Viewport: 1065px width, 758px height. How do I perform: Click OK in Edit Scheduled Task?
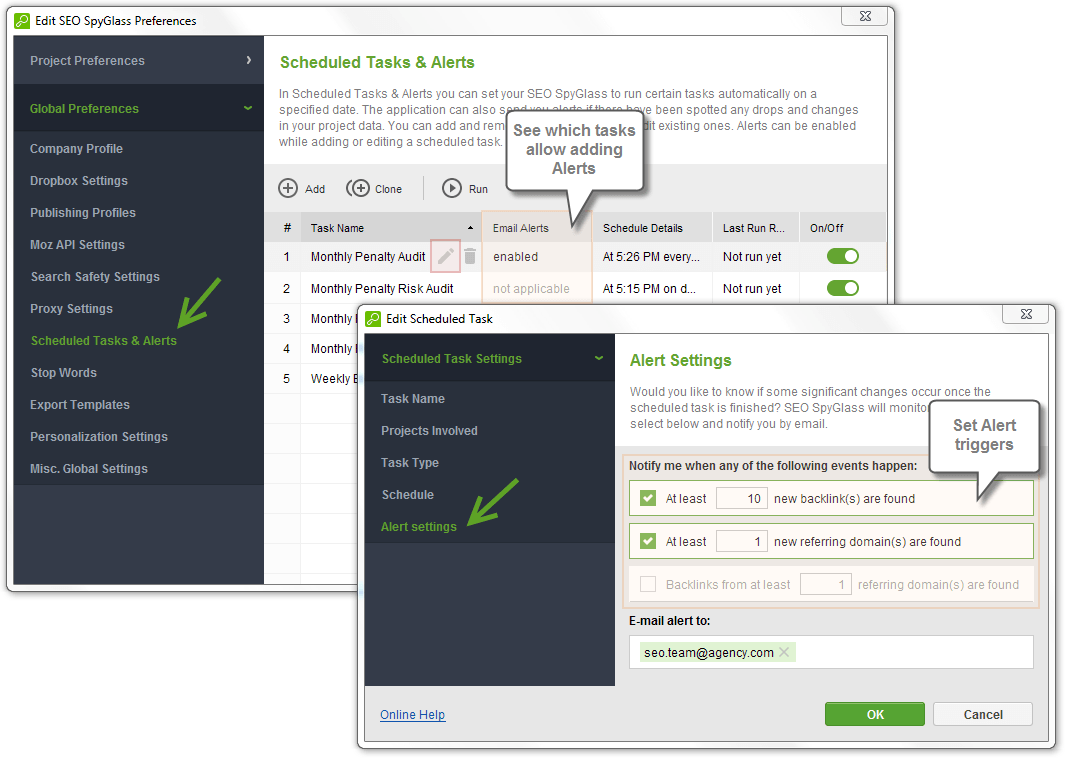click(x=875, y=714)
